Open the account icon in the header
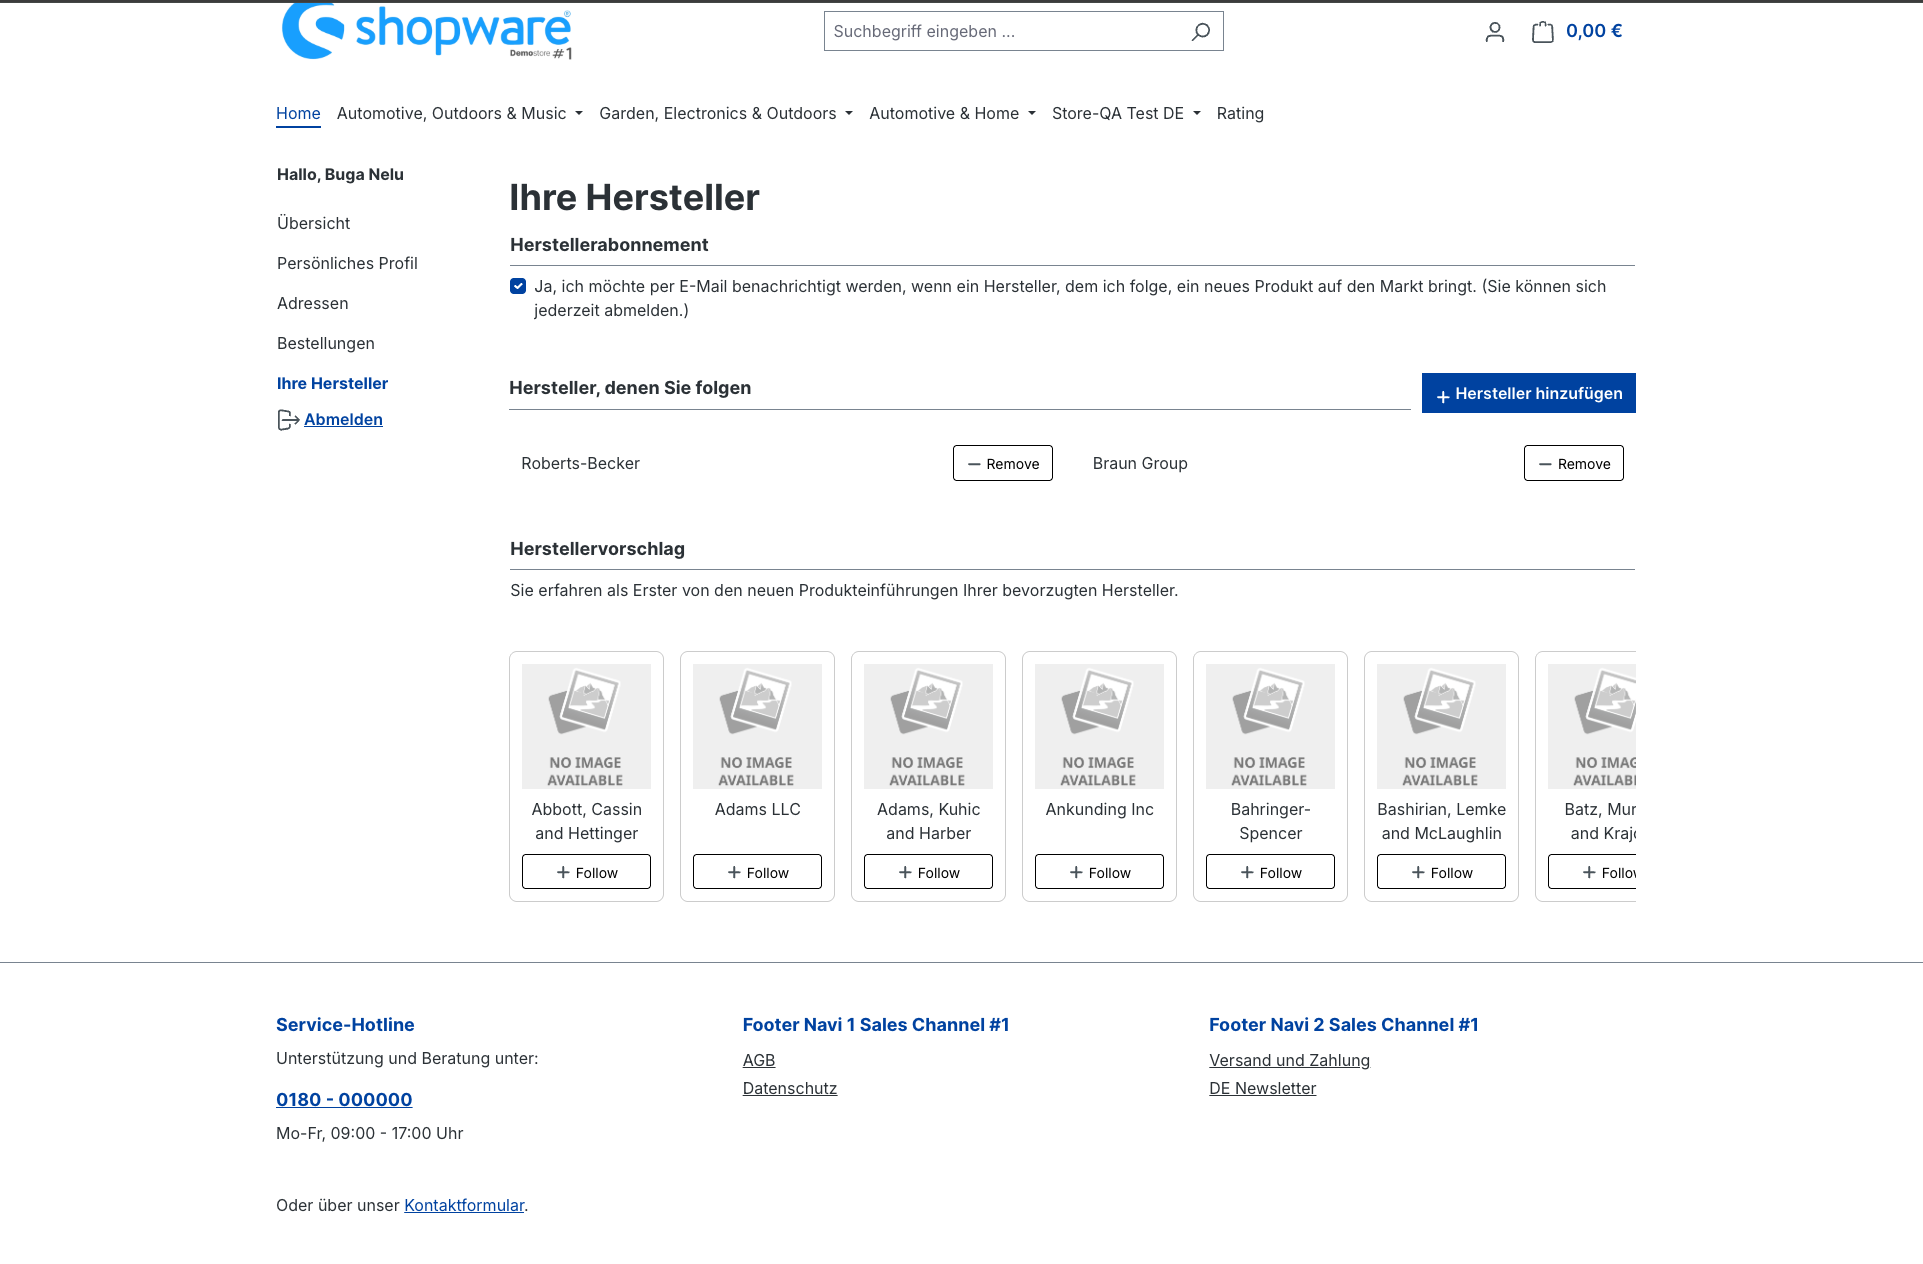Image resolution: width=1923 pixels, height=1264 pixels. (1494, 31)
